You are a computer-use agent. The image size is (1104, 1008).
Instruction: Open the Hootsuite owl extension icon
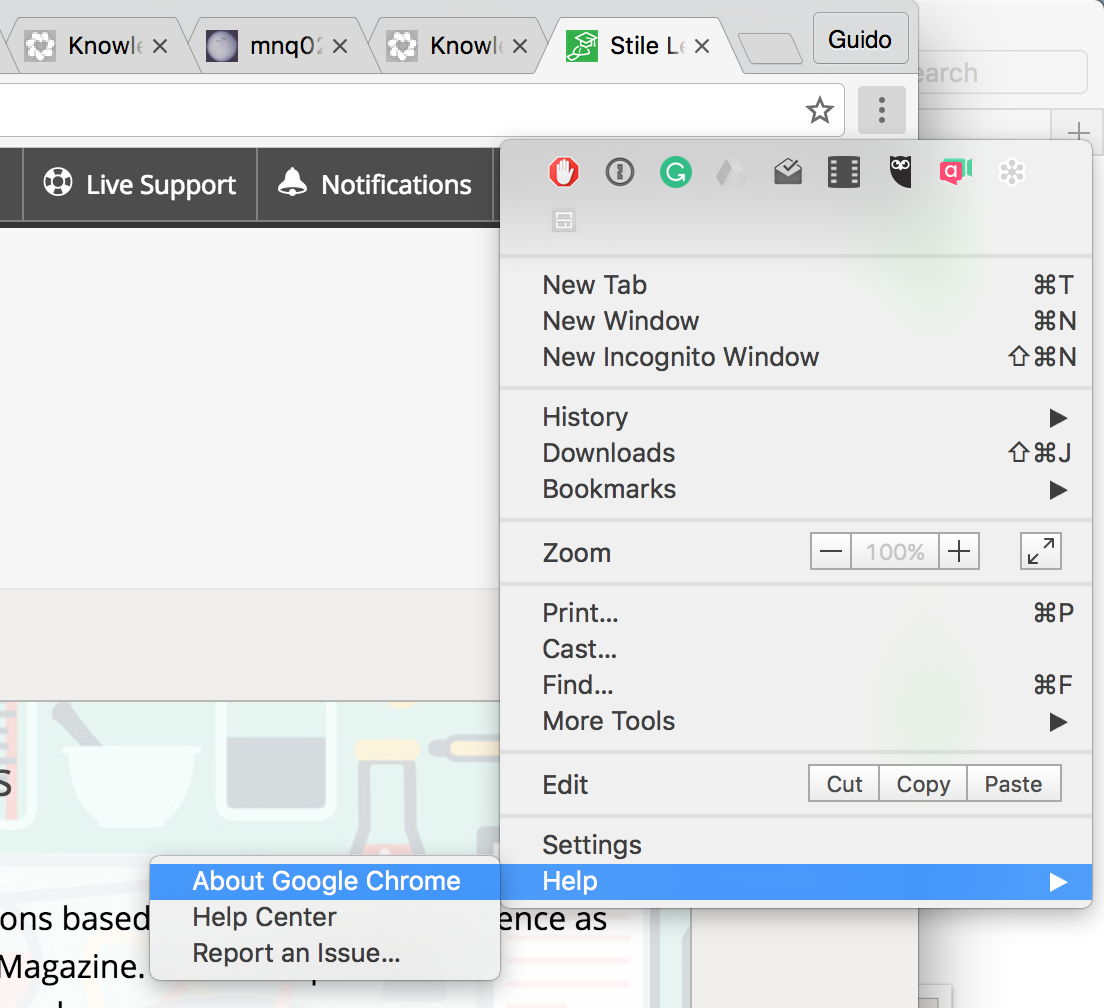[900, 172]
